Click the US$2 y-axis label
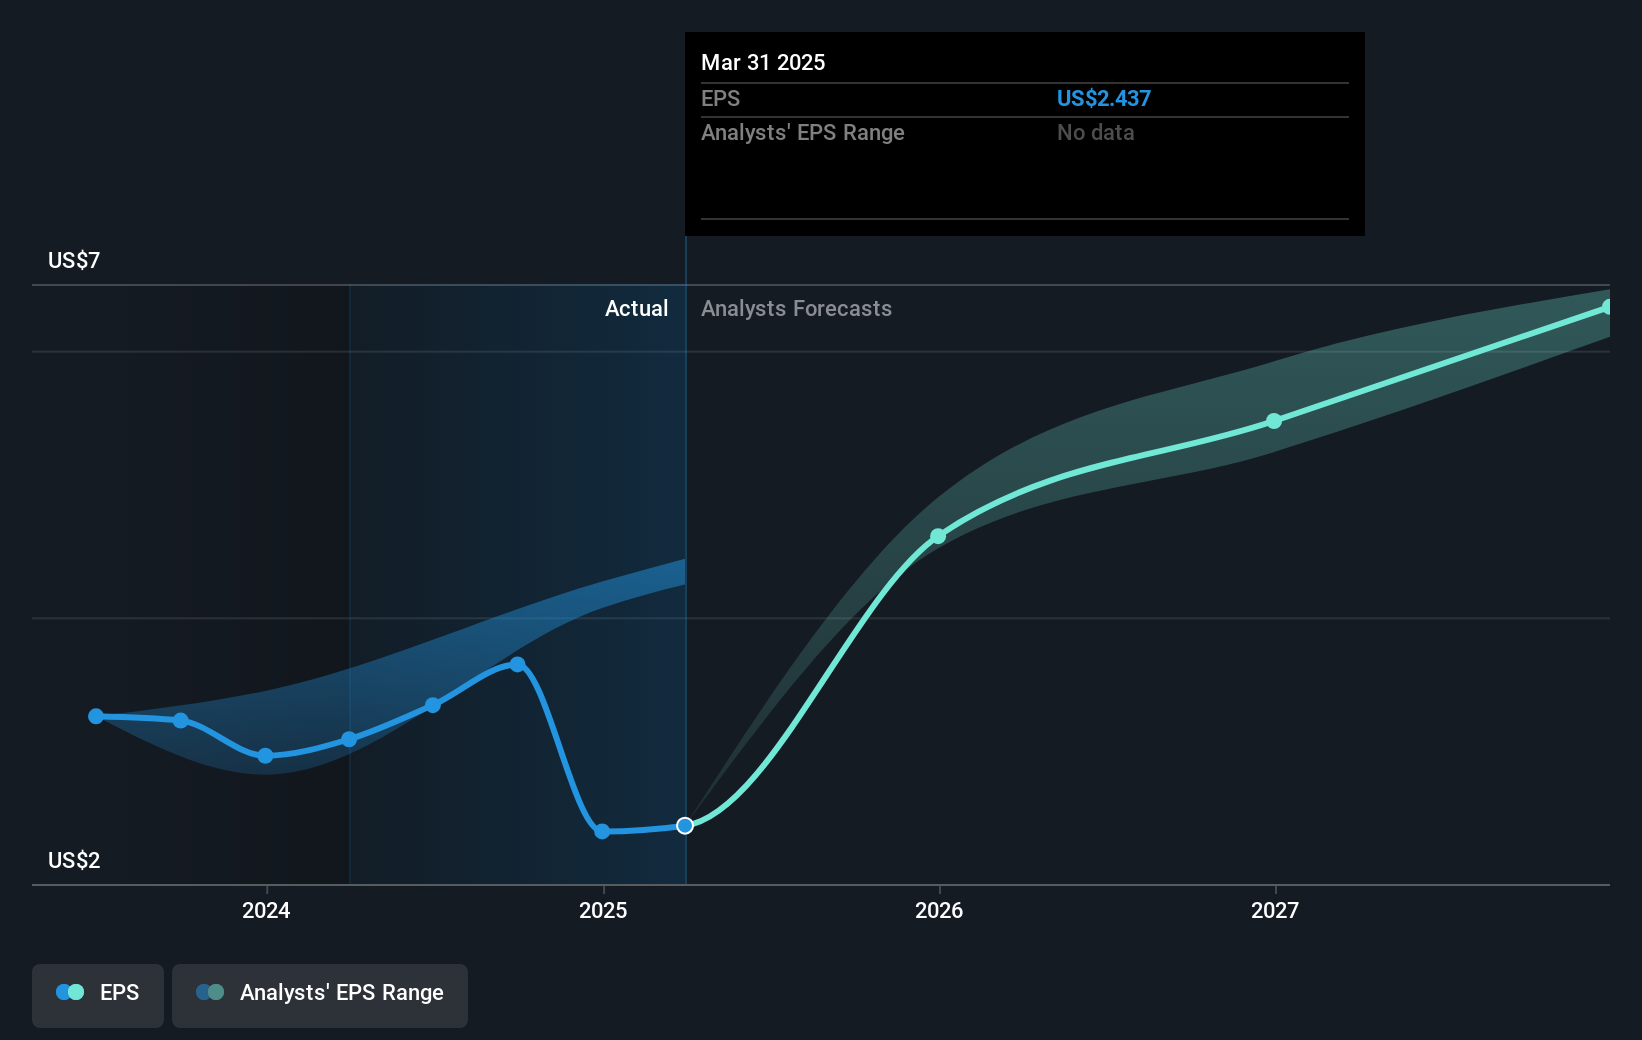Viewport: 1642px width, 1040px height. tap(74, 860)
